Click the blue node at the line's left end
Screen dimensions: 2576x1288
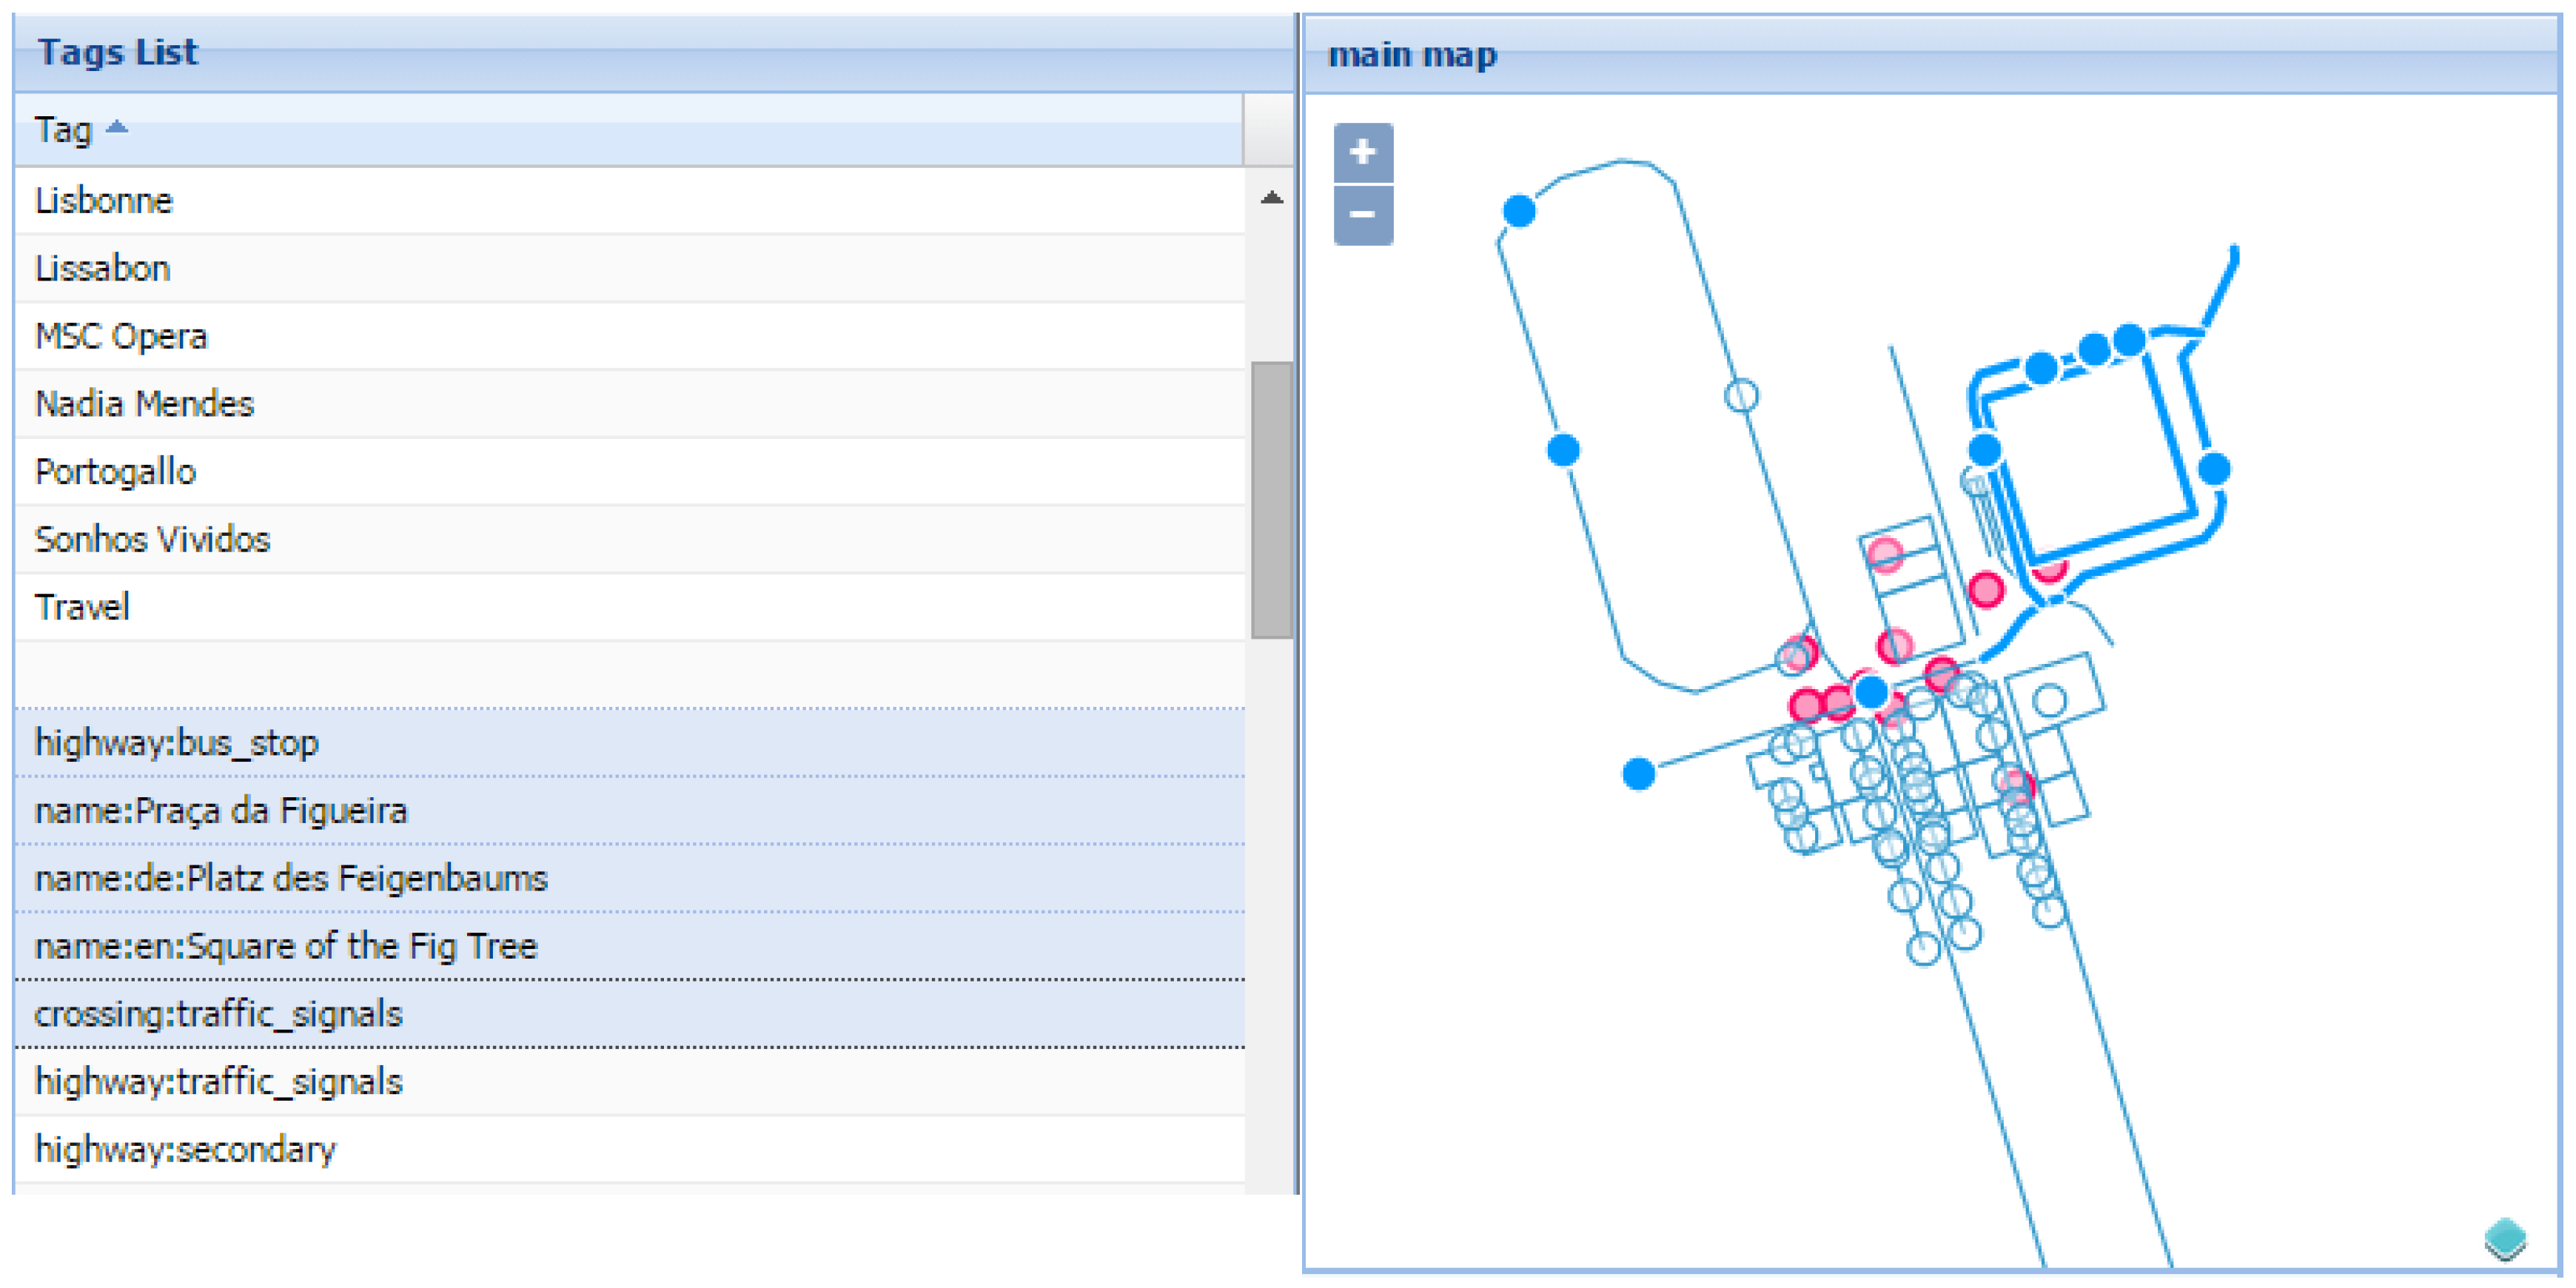(x=1638, y=773)
